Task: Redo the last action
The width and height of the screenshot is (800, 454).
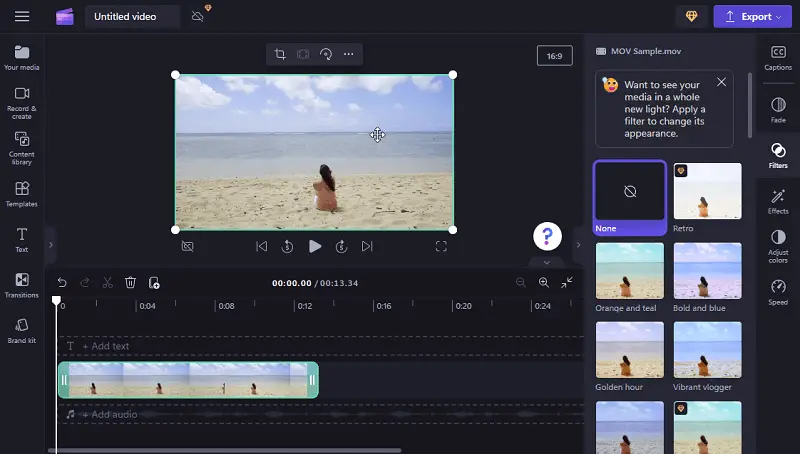Action: tap(85, 283)
